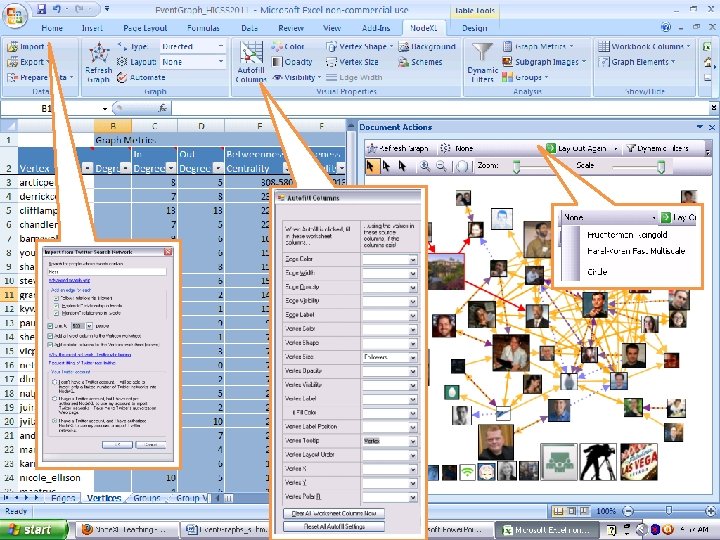This screenshot has width=720, height=540.
Task: Open the Design ribbon tab
Action: coord(474,28)
